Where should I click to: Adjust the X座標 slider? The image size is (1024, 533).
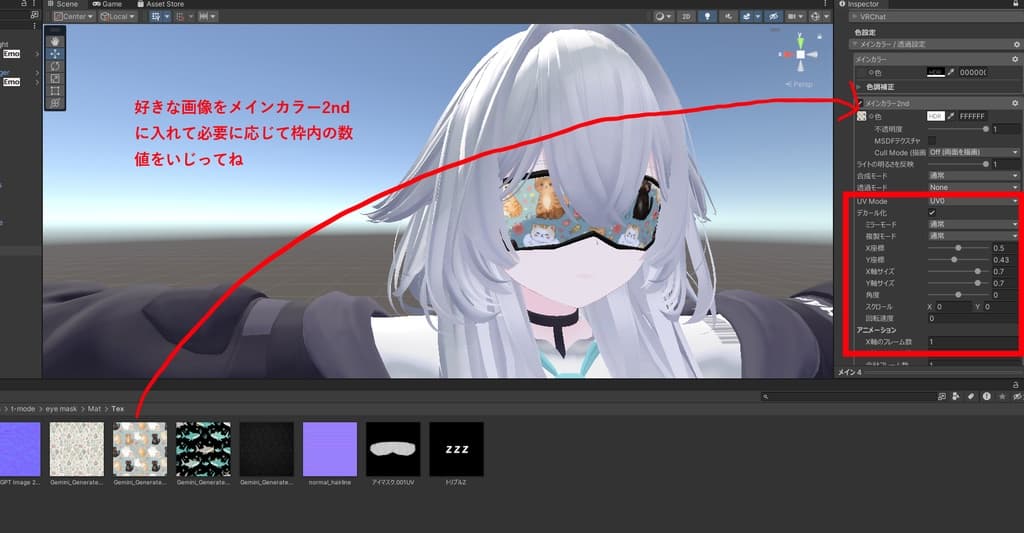click(x=958, y=247)
